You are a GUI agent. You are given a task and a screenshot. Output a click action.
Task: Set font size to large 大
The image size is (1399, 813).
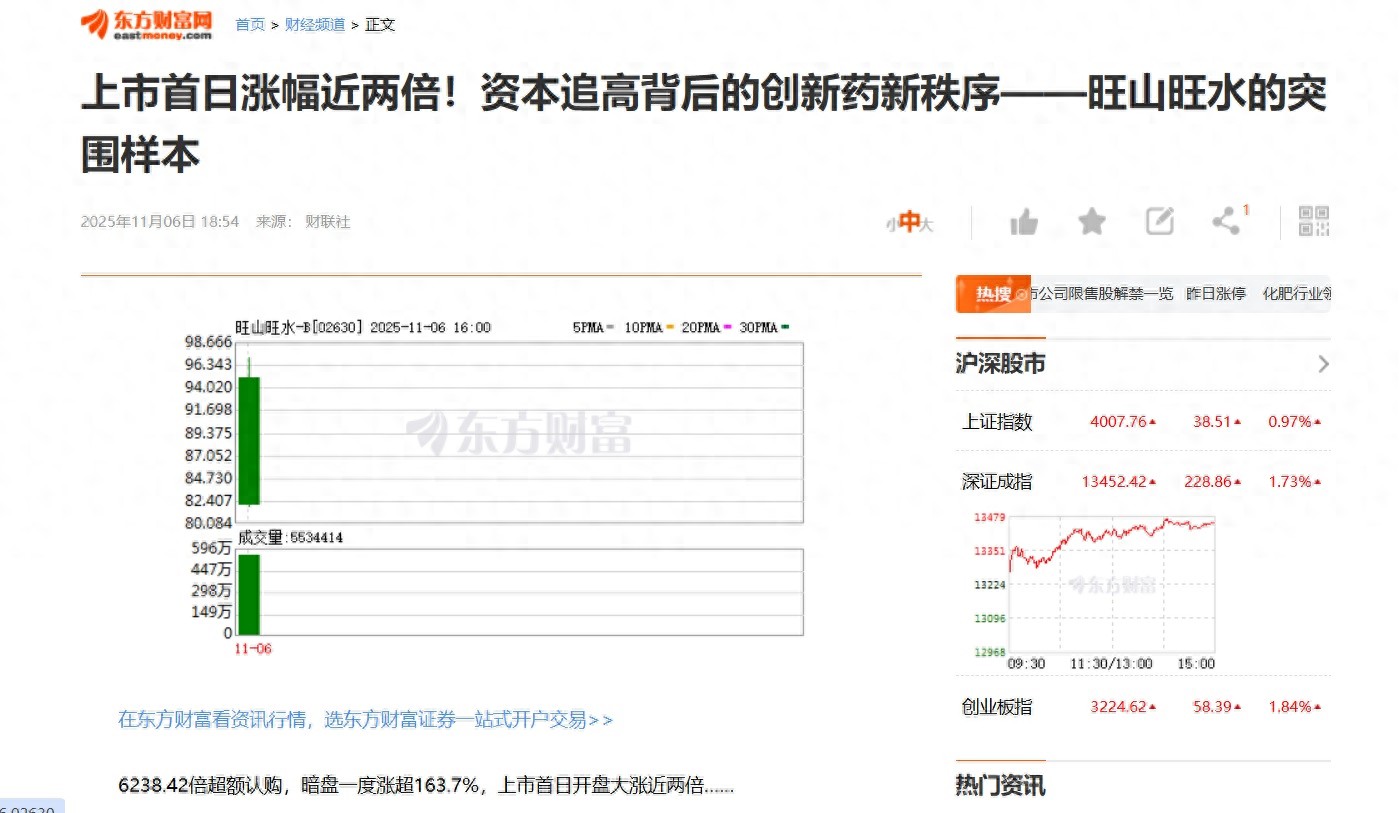[926, 224]
